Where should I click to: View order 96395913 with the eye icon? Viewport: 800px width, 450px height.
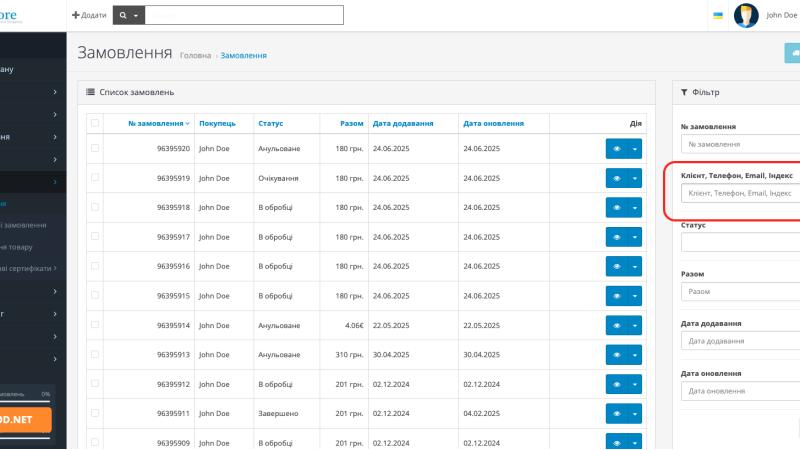tap(616, 355)
